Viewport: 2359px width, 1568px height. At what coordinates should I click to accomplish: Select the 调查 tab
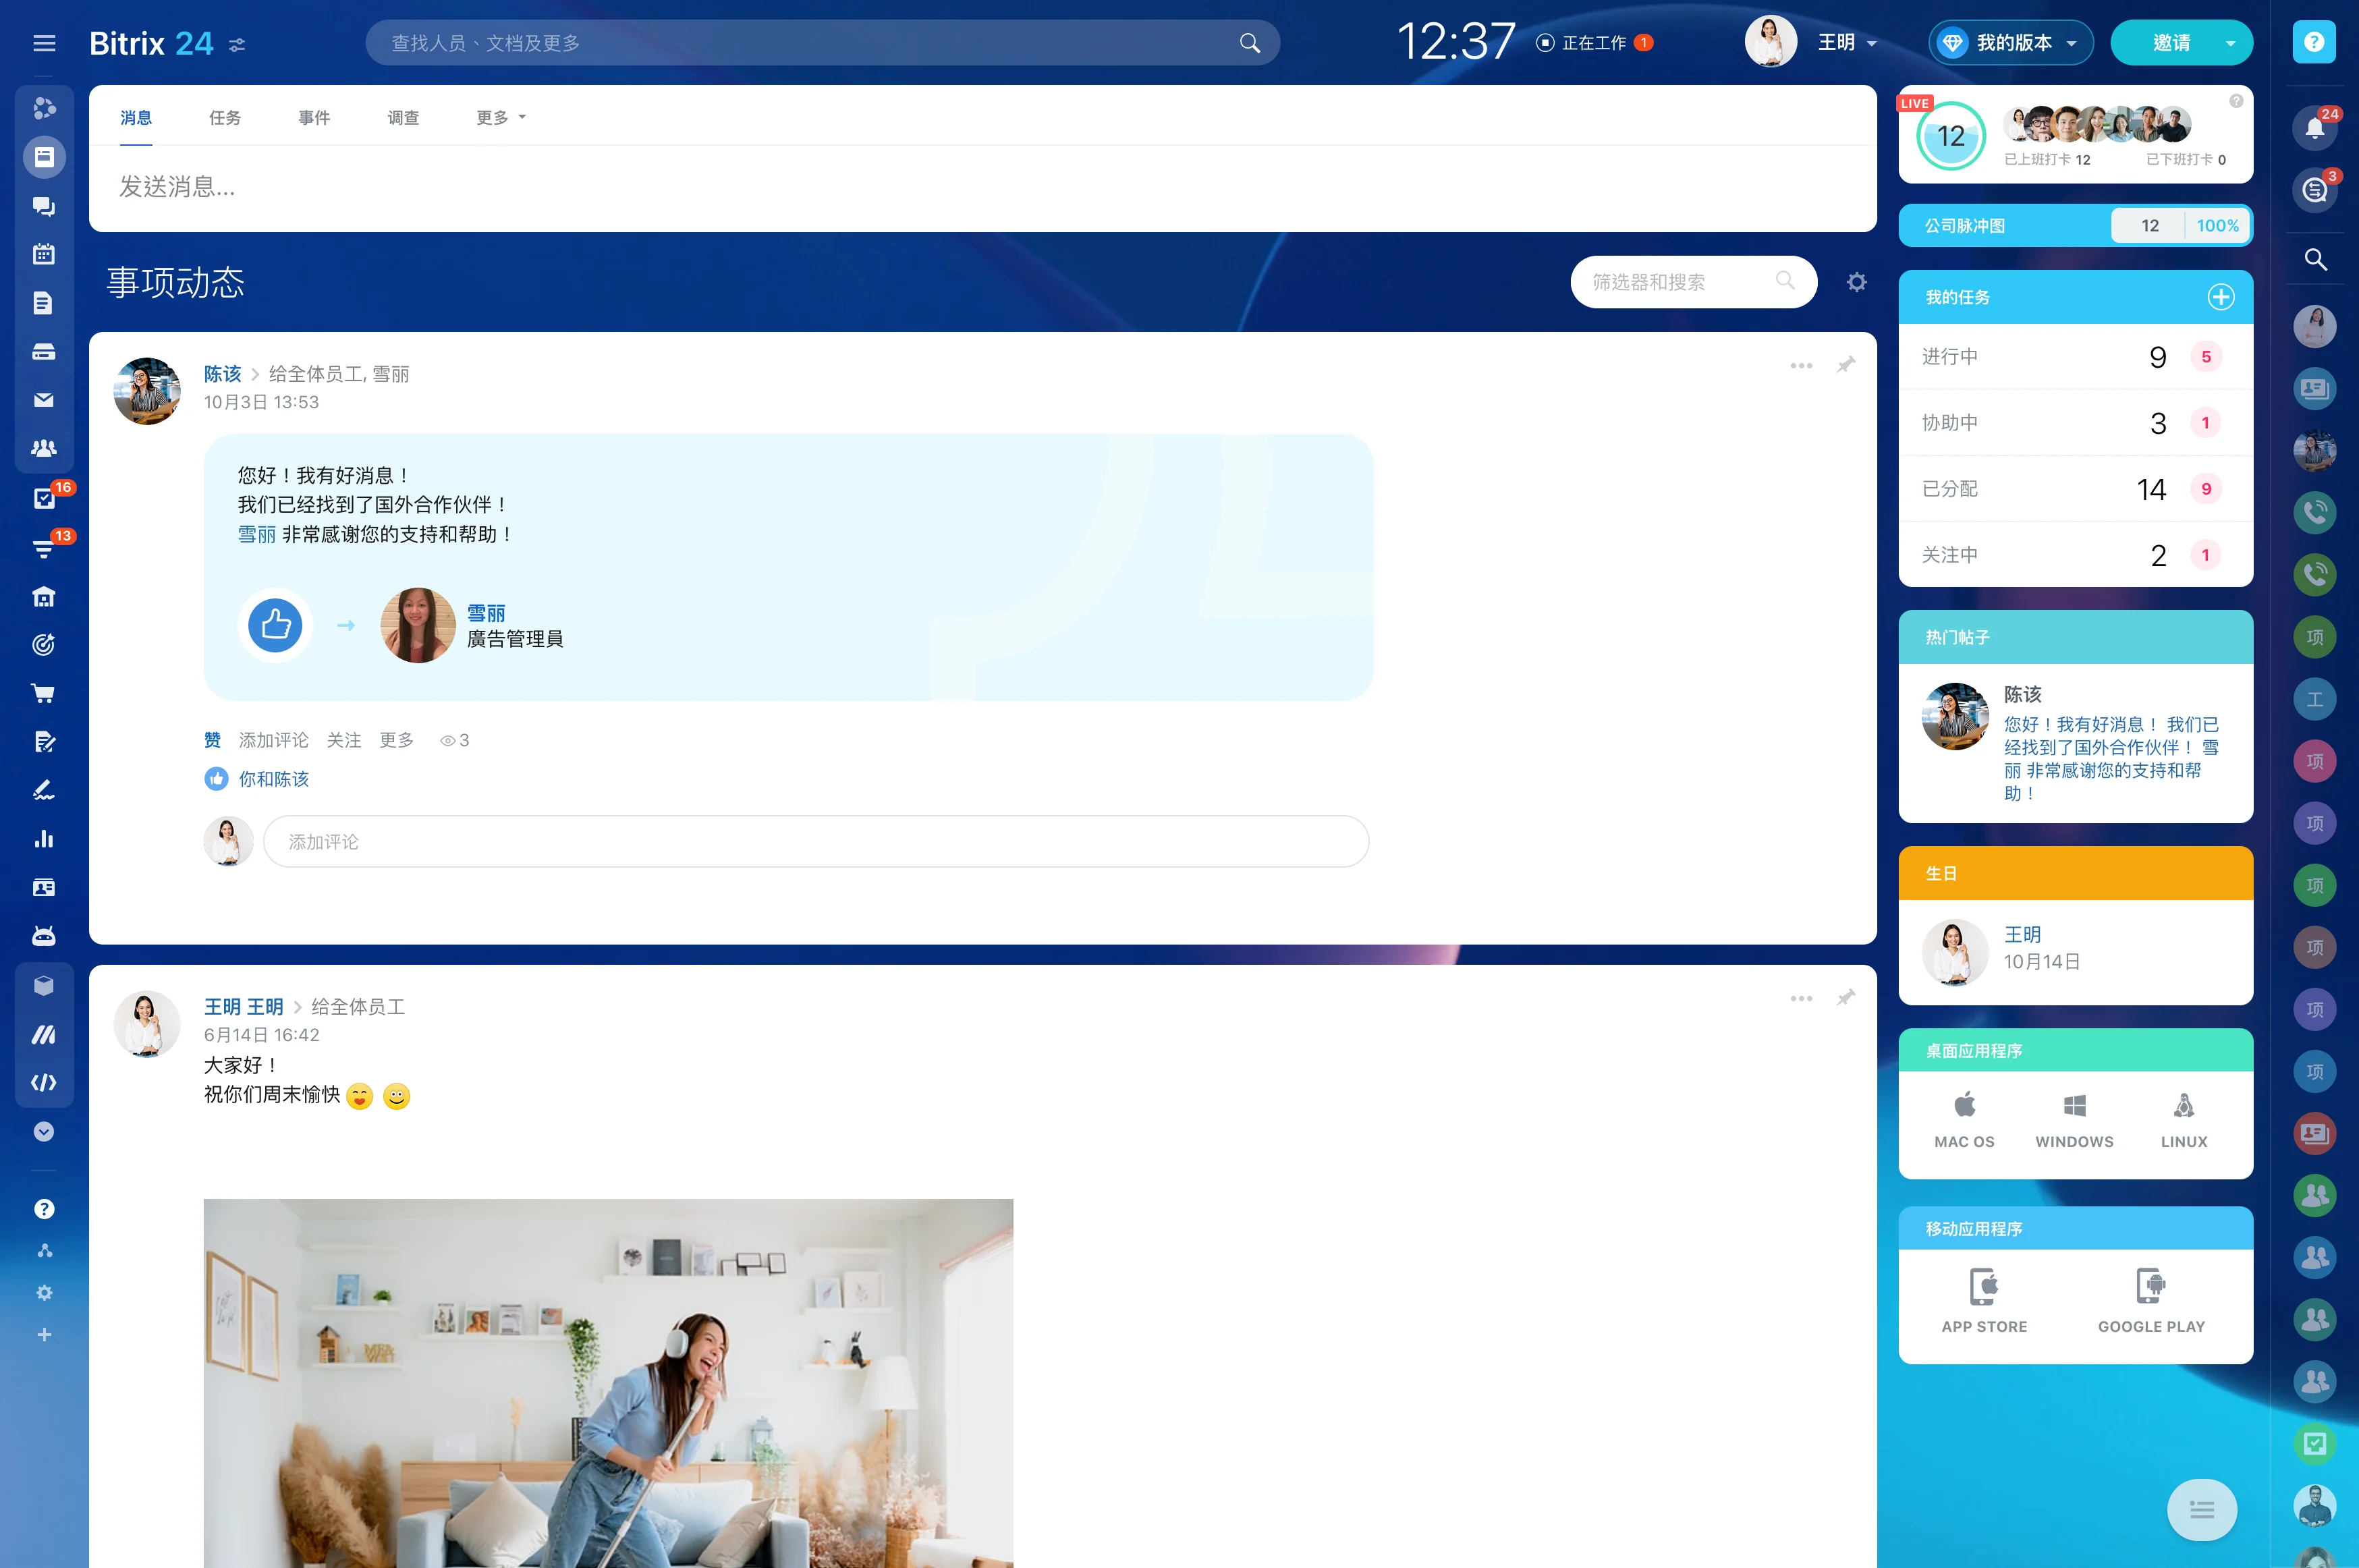pos(403,118)
